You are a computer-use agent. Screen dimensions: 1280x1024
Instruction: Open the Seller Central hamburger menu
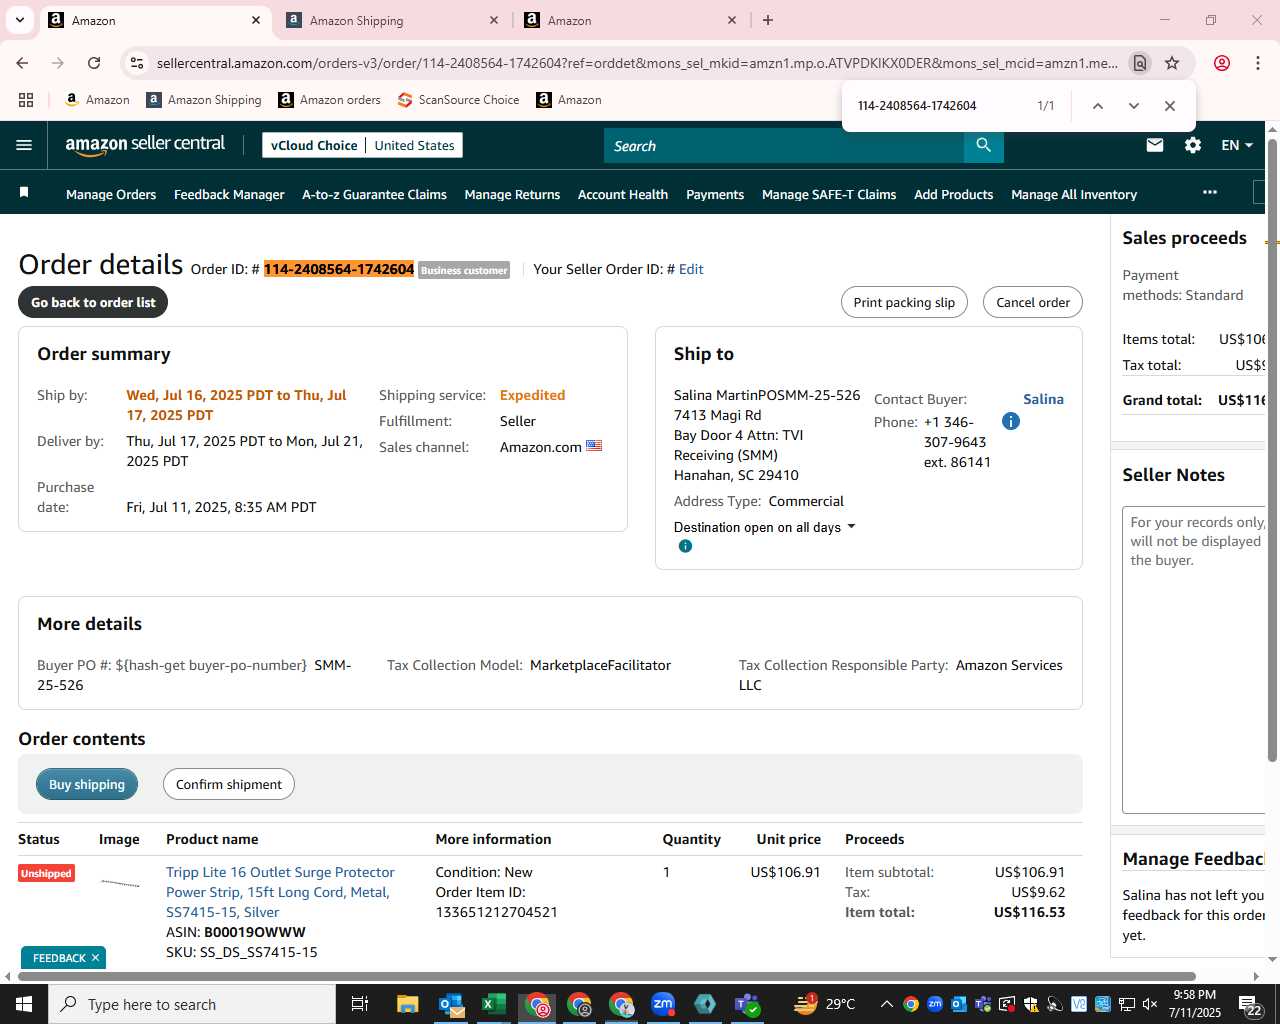tap(24, 145)
